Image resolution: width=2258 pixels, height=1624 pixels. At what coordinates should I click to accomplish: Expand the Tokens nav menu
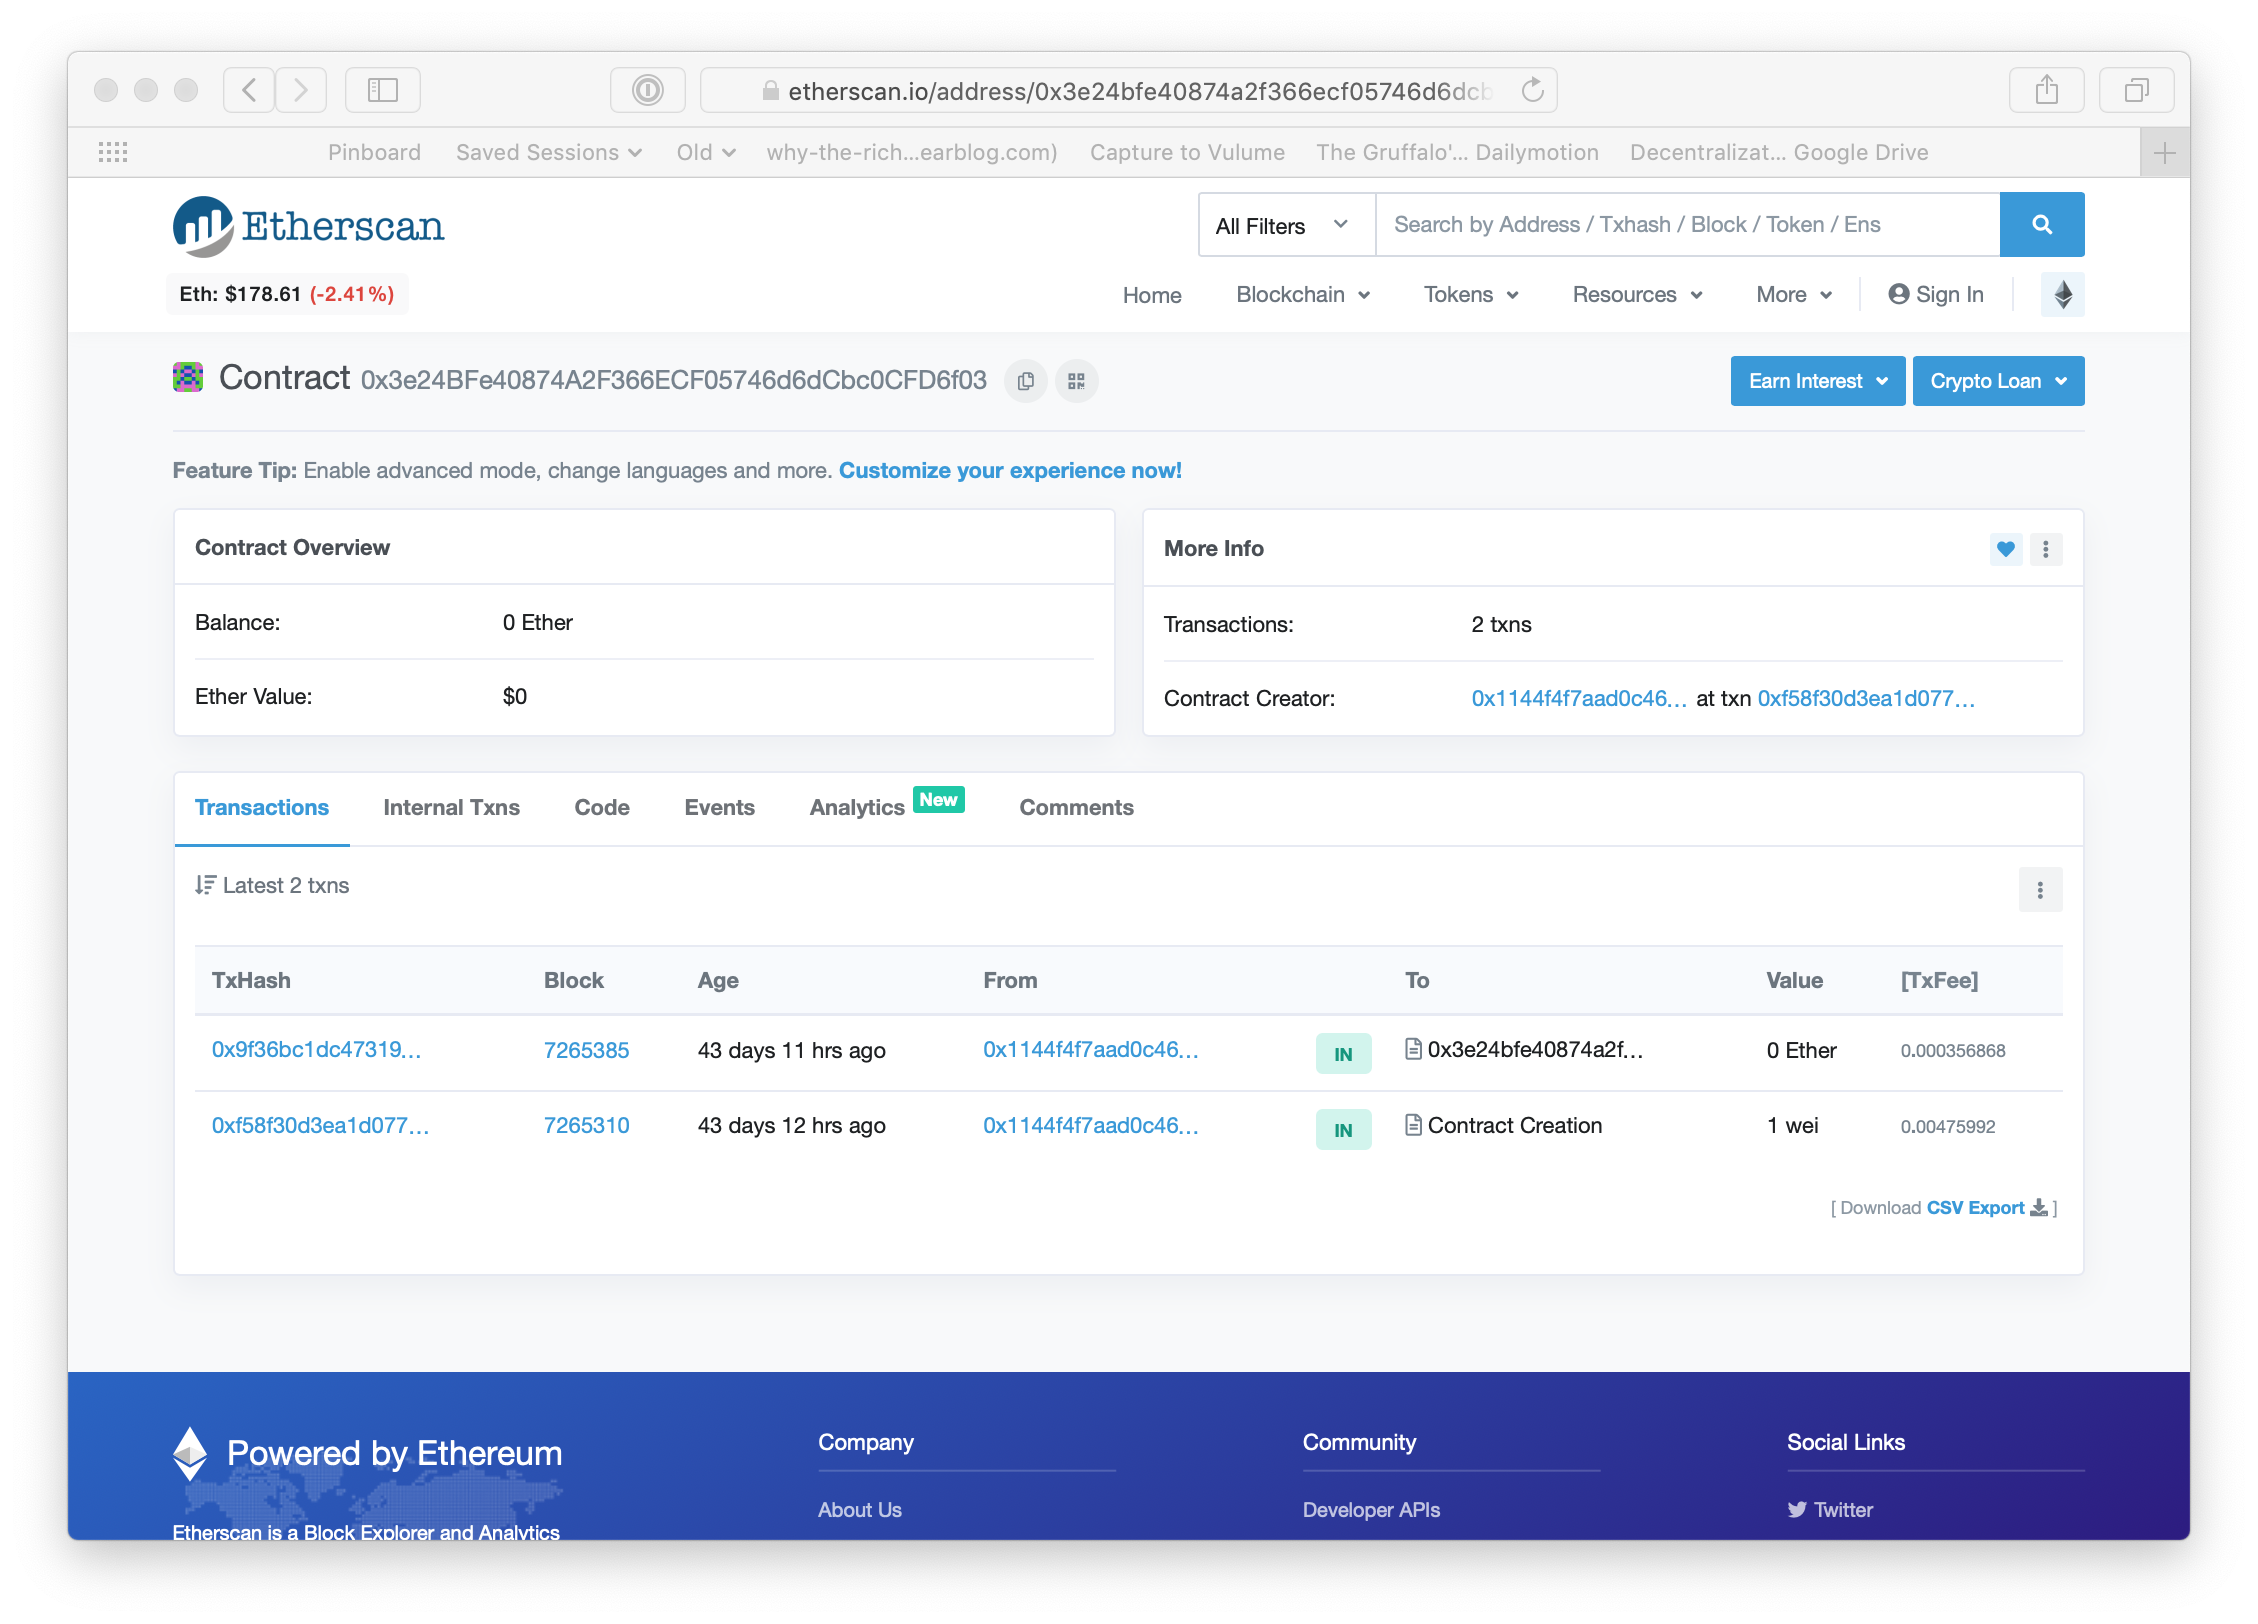click(1471, 295)
